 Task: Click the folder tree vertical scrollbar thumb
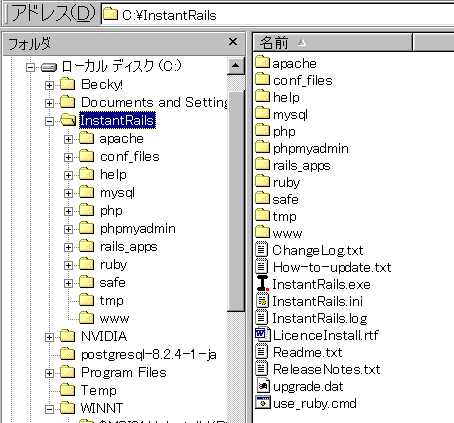pos(236,201)
